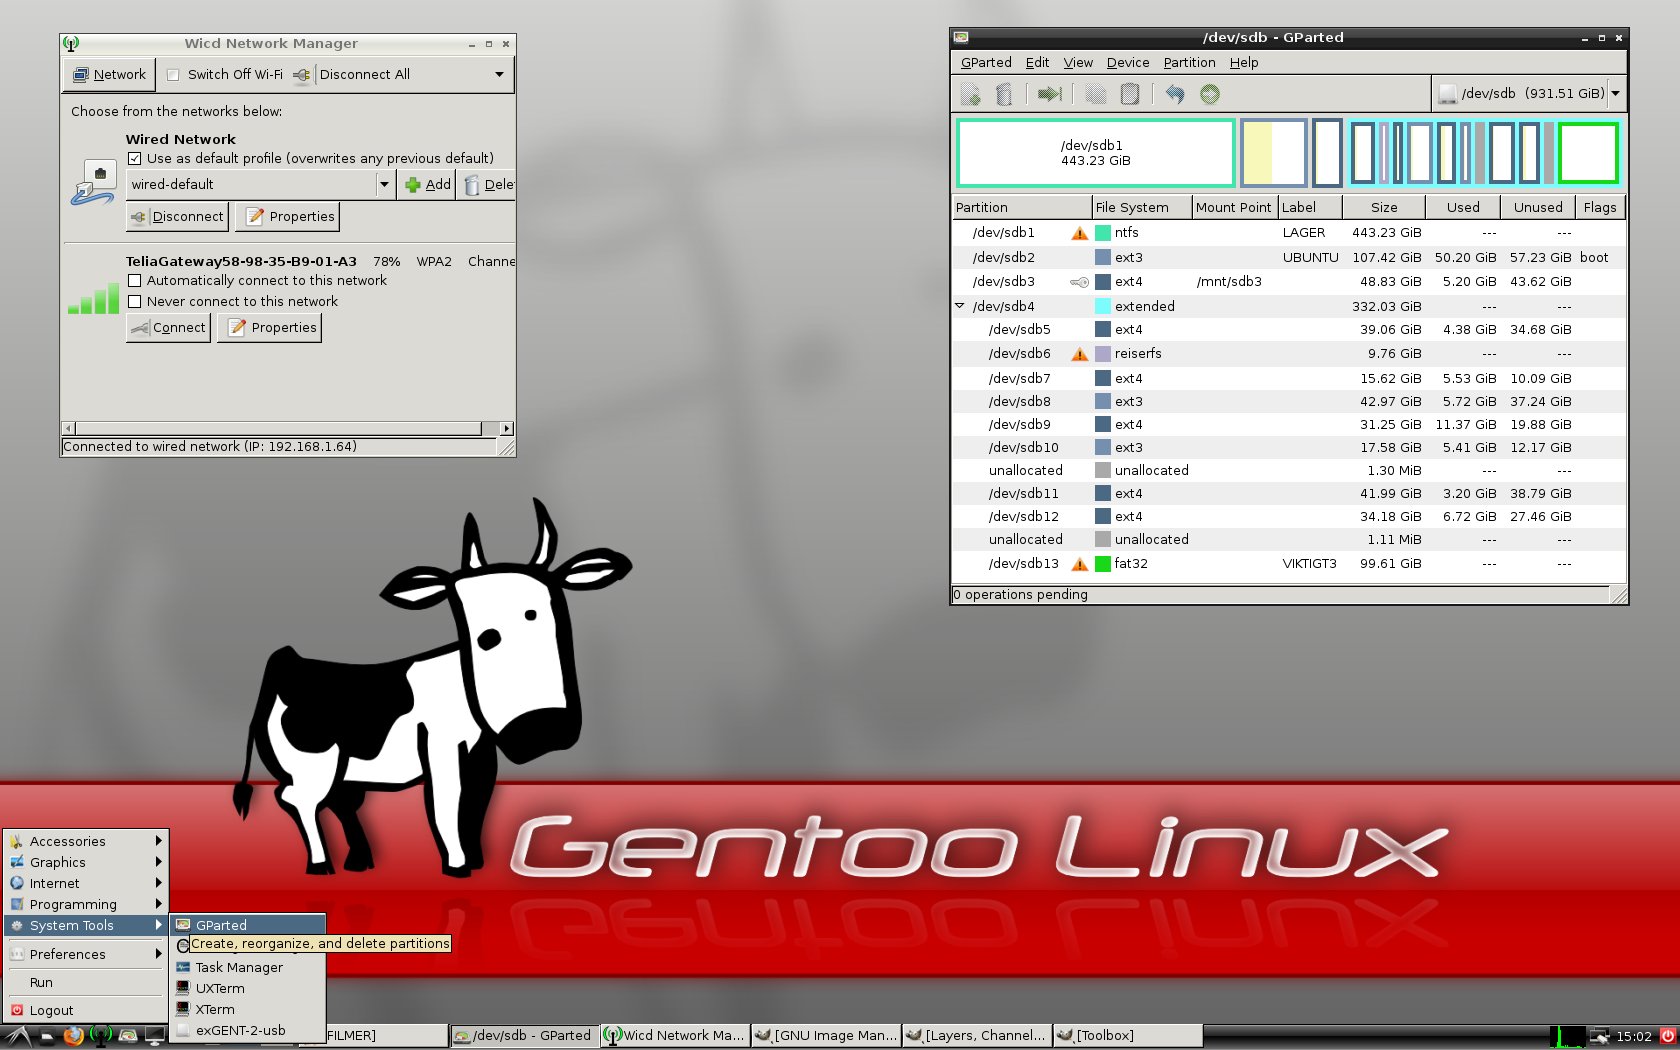The width and height of the screenshot is (1680, 1050).
Task: Expand the Accessories submenu
Action: coord(85,841)
